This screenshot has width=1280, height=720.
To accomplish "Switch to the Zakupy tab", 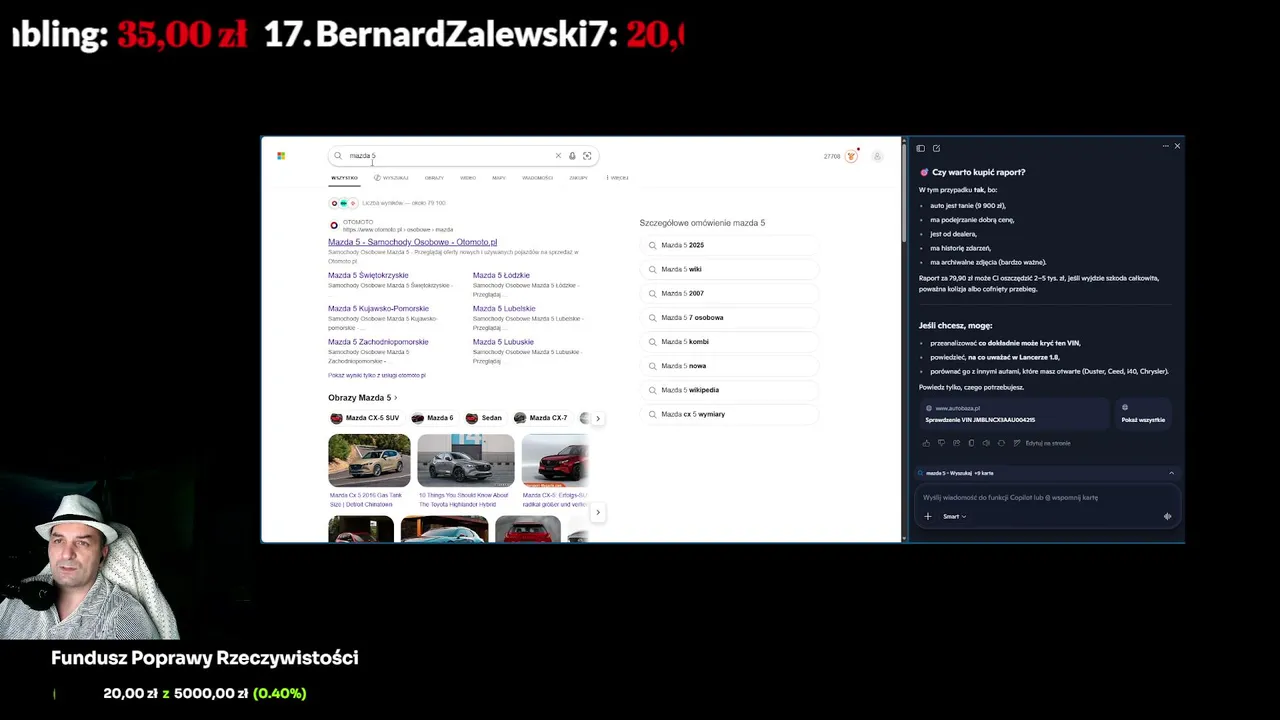I will click(579, 178).
